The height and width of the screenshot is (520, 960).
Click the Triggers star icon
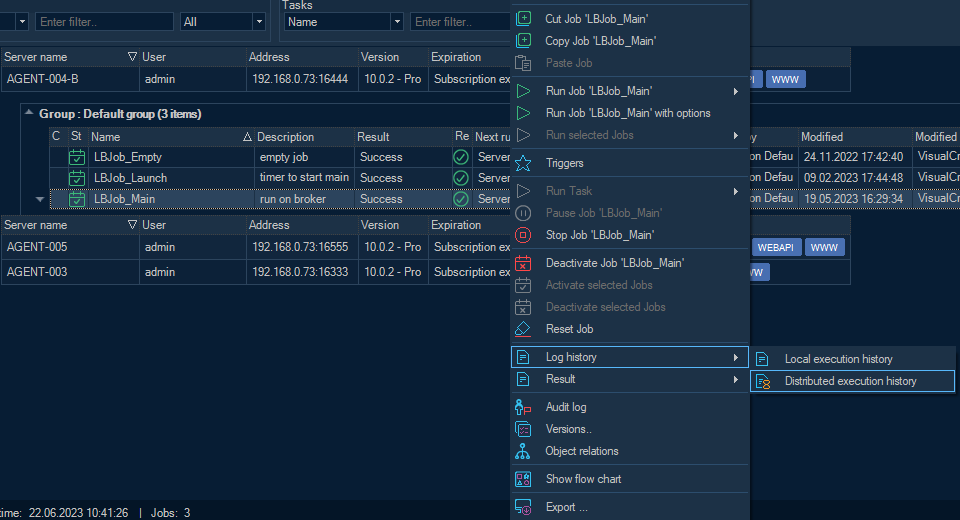tap(523, 163)
